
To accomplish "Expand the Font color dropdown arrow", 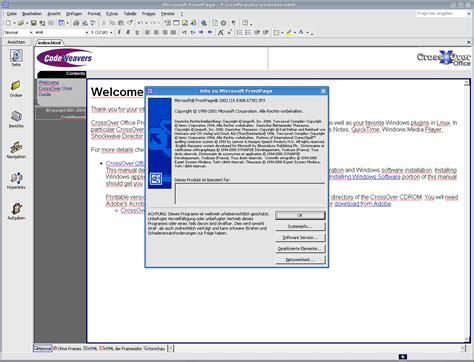I will click(x=307, y=33).
